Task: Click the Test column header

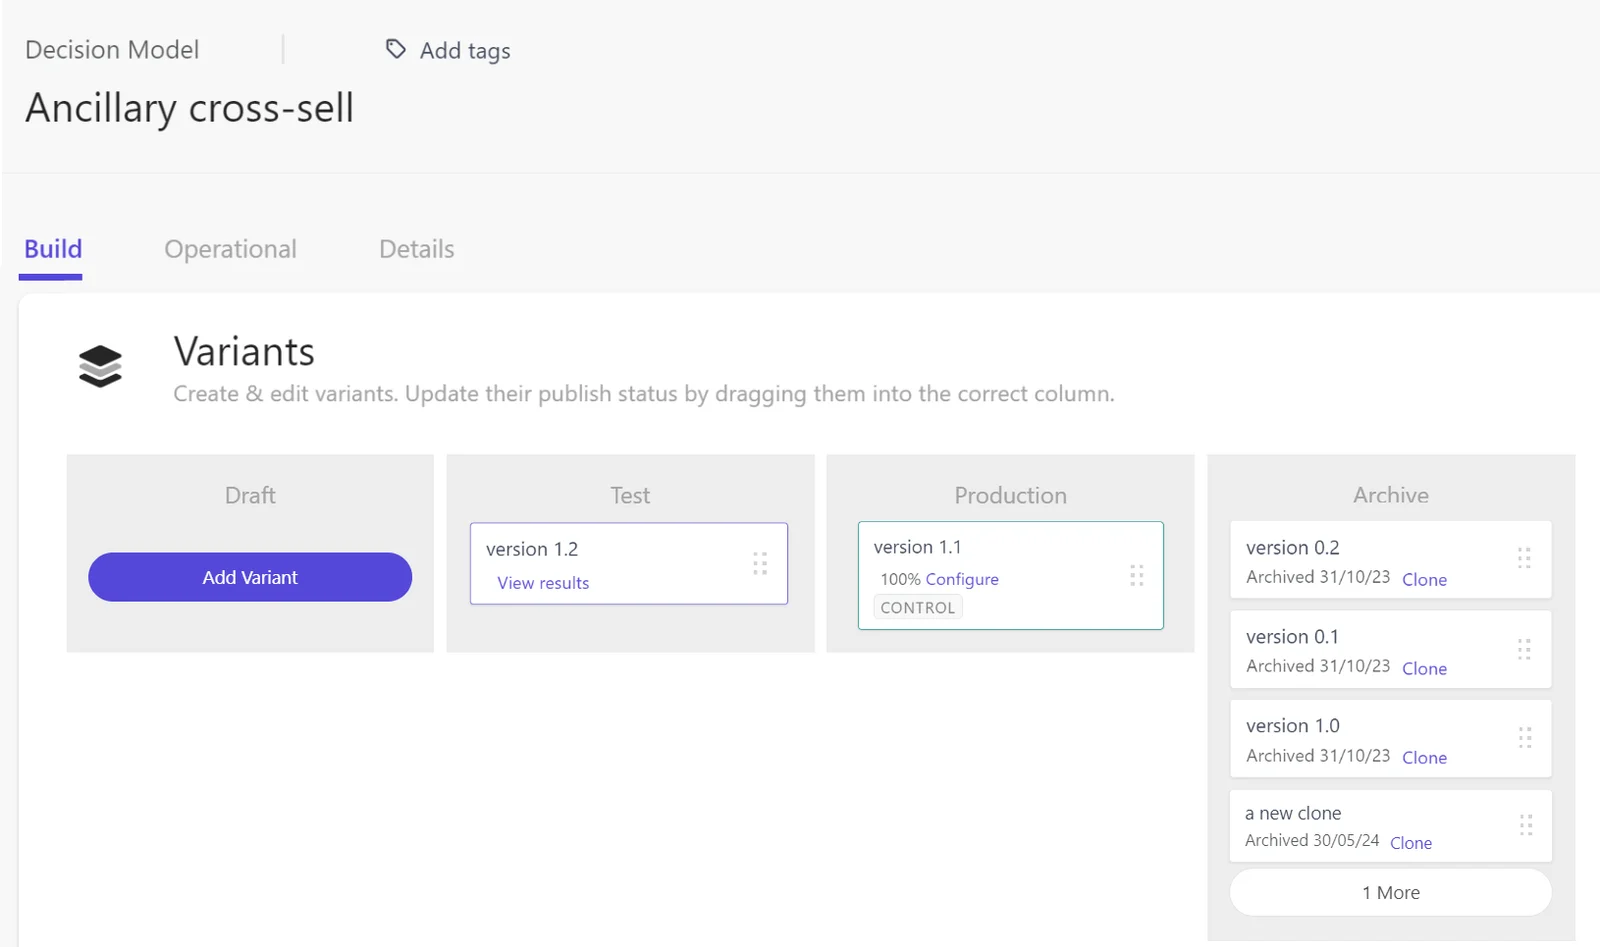Action: tap(630, 495)
